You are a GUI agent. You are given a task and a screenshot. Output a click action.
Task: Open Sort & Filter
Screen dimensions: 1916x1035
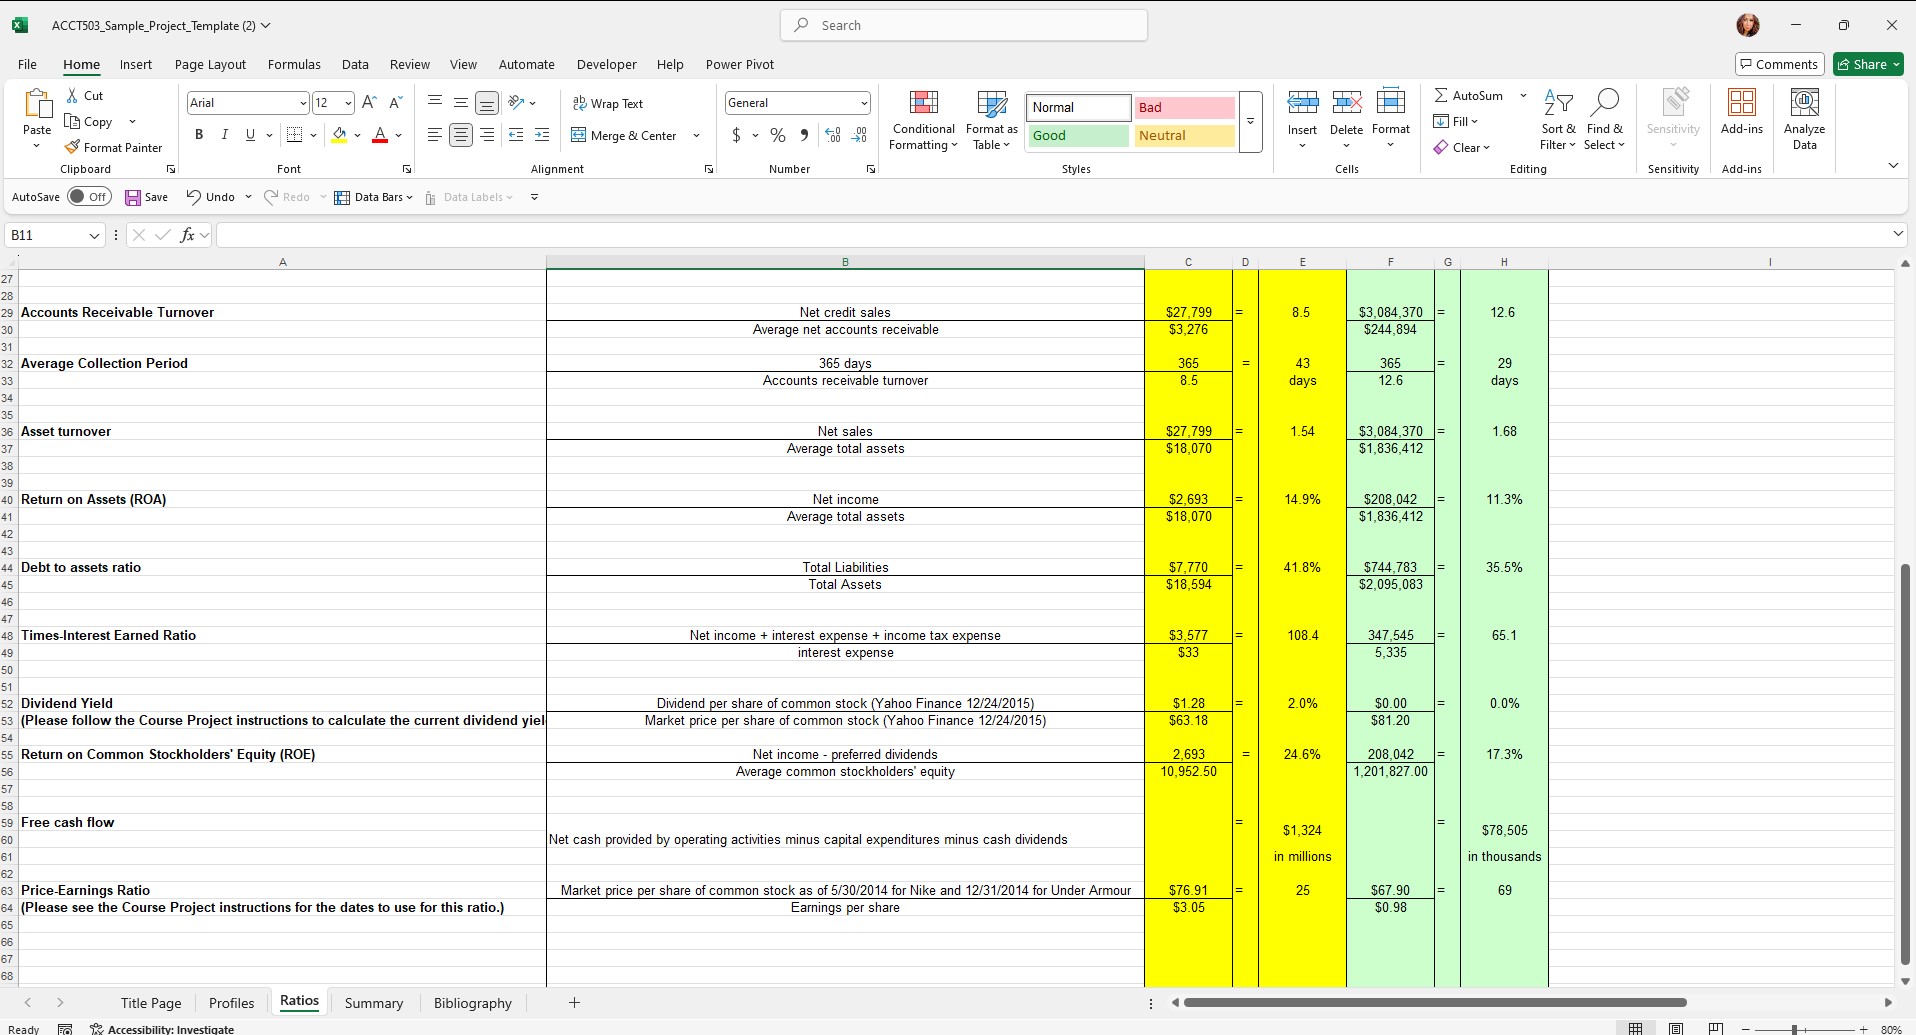pos(1557,120)
